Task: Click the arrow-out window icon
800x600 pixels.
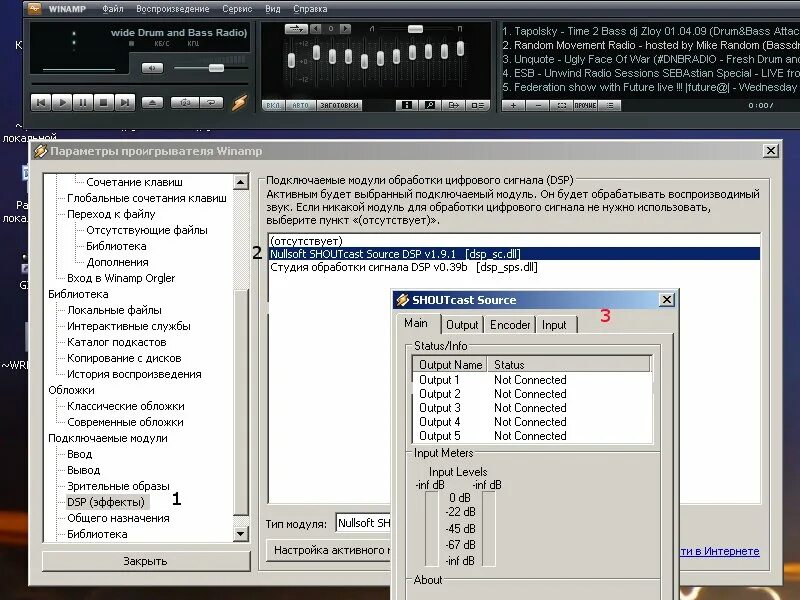Action: coord(453,105)
